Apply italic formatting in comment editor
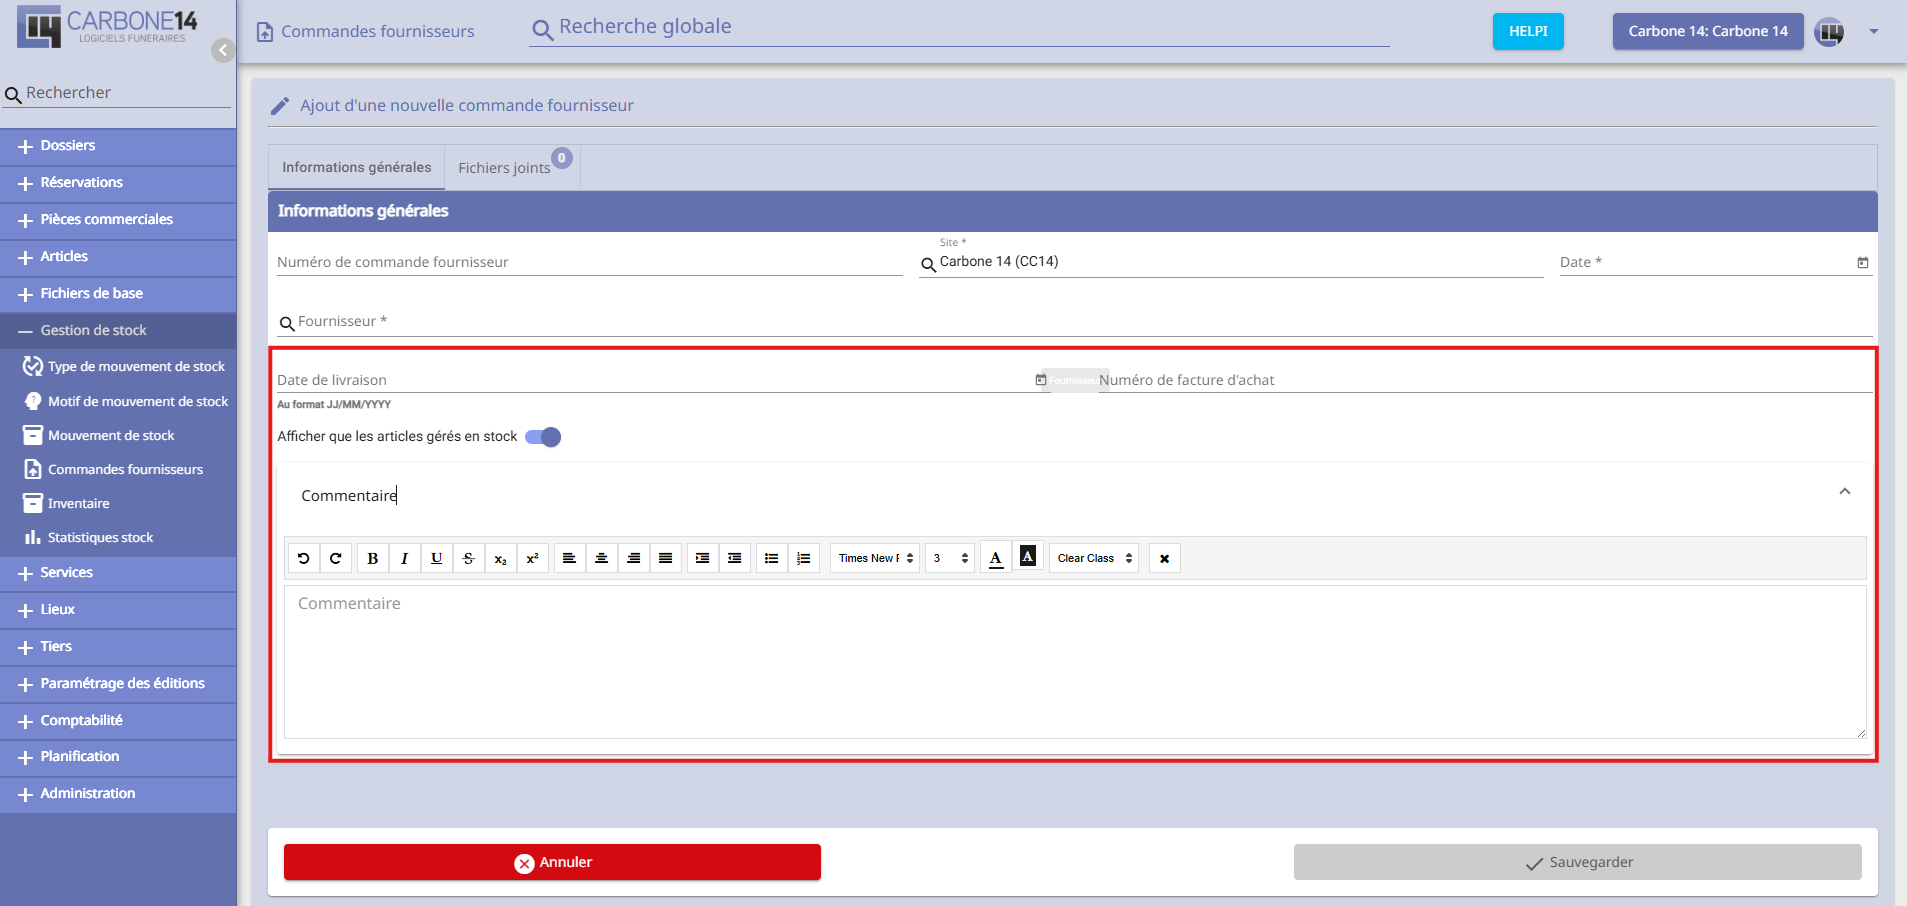The height and width of the screenshot is (906, 1907). [x=404, y=558]
